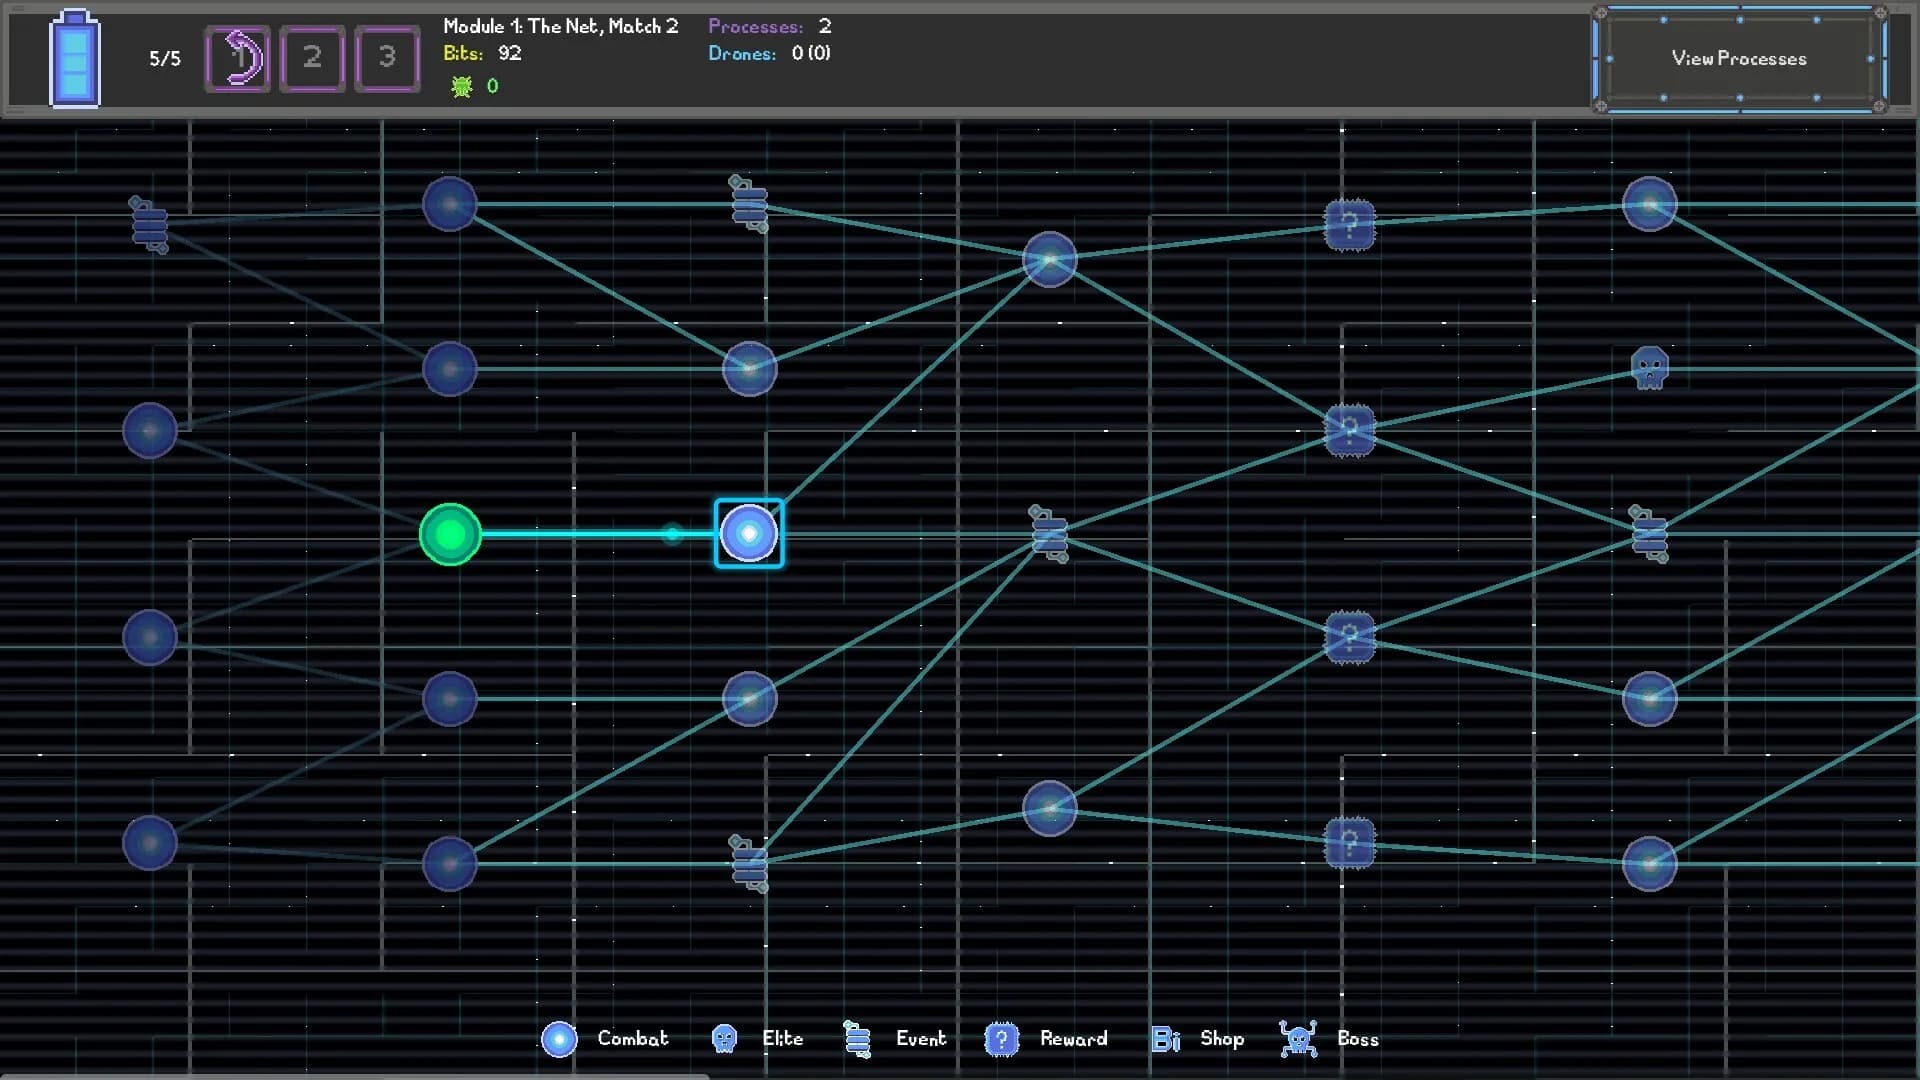1920x1080 pixels.
Task: Click the horizontal scrollbar at bottom
Action: pos(355,1076)
